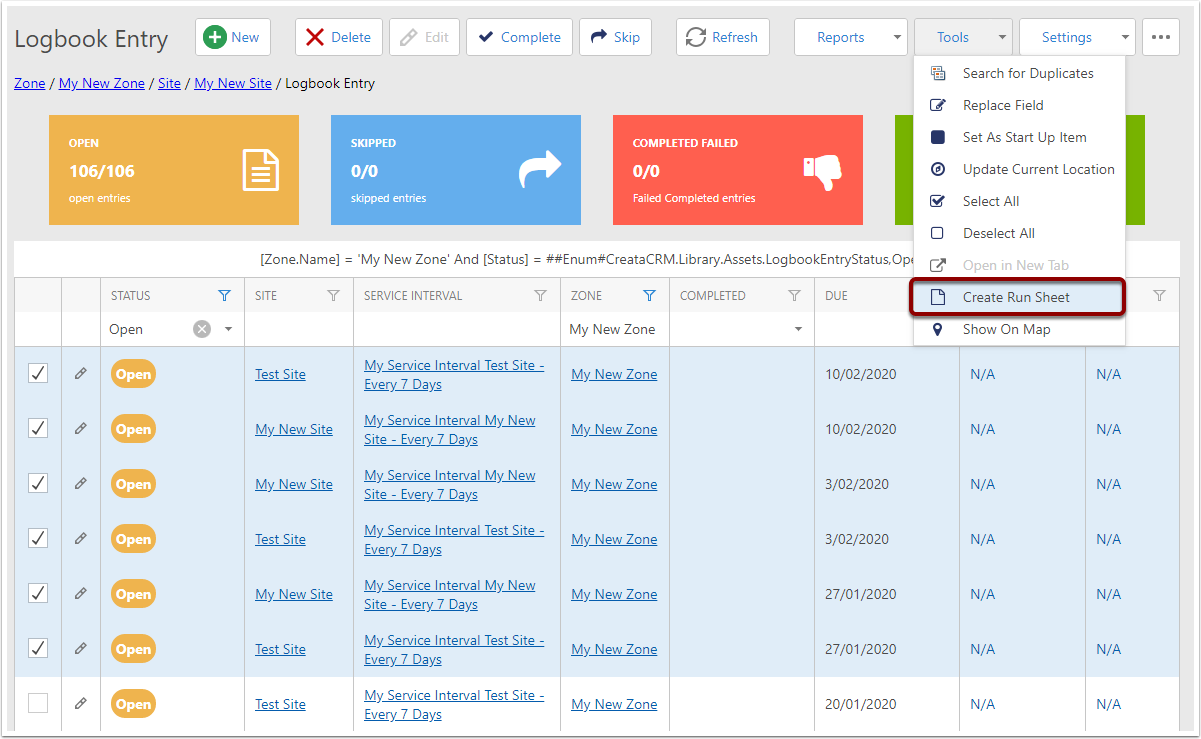
Task: Click the ZONE column filter icon
Action: 650,296
